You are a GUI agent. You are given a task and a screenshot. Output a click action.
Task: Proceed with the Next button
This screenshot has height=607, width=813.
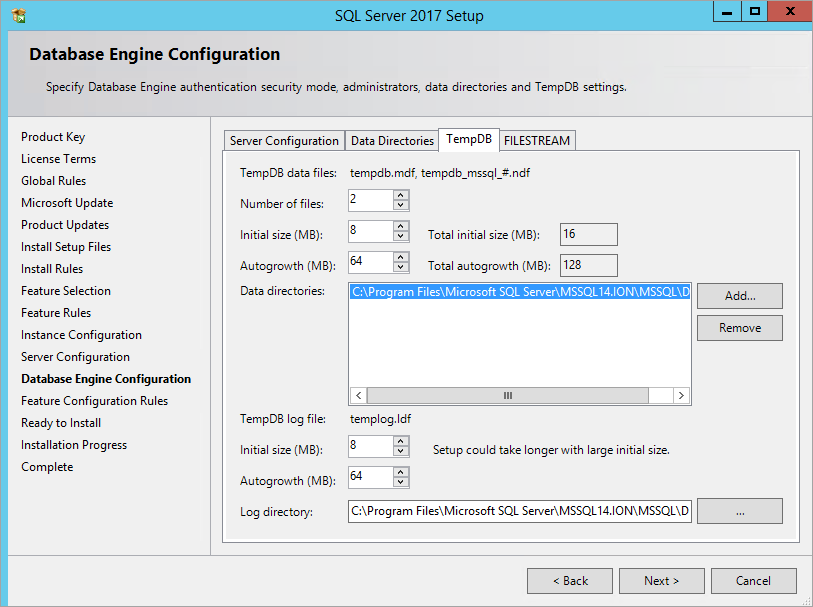point(662,581)
